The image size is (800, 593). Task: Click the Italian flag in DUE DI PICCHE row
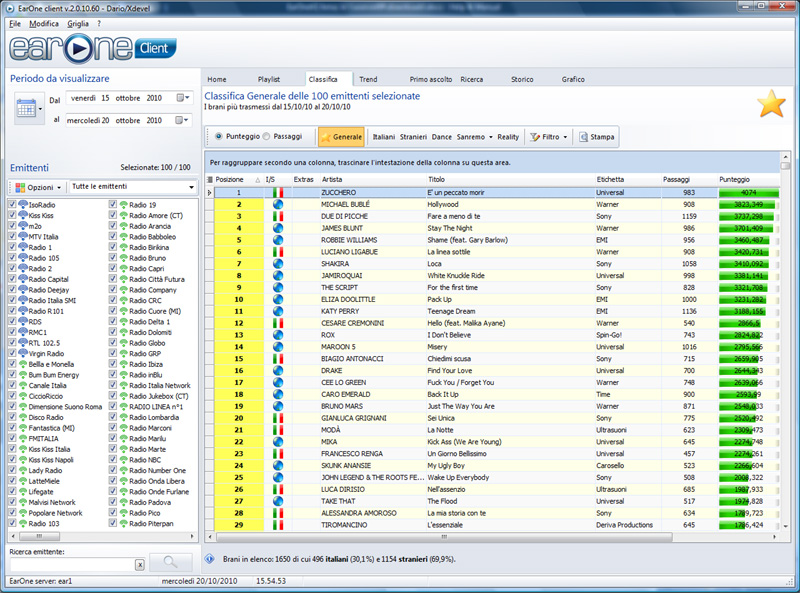[x=278, y=216]
